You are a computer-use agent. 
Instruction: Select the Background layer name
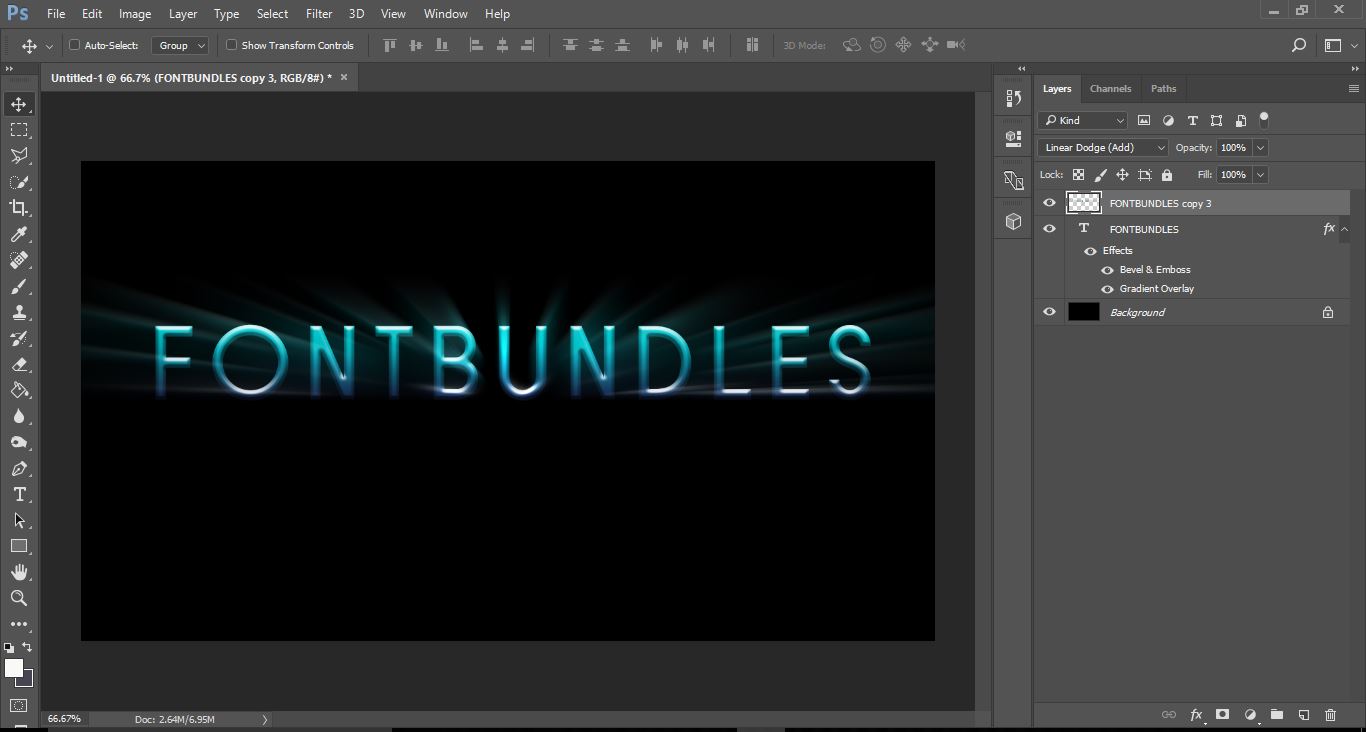(1137, 312)
